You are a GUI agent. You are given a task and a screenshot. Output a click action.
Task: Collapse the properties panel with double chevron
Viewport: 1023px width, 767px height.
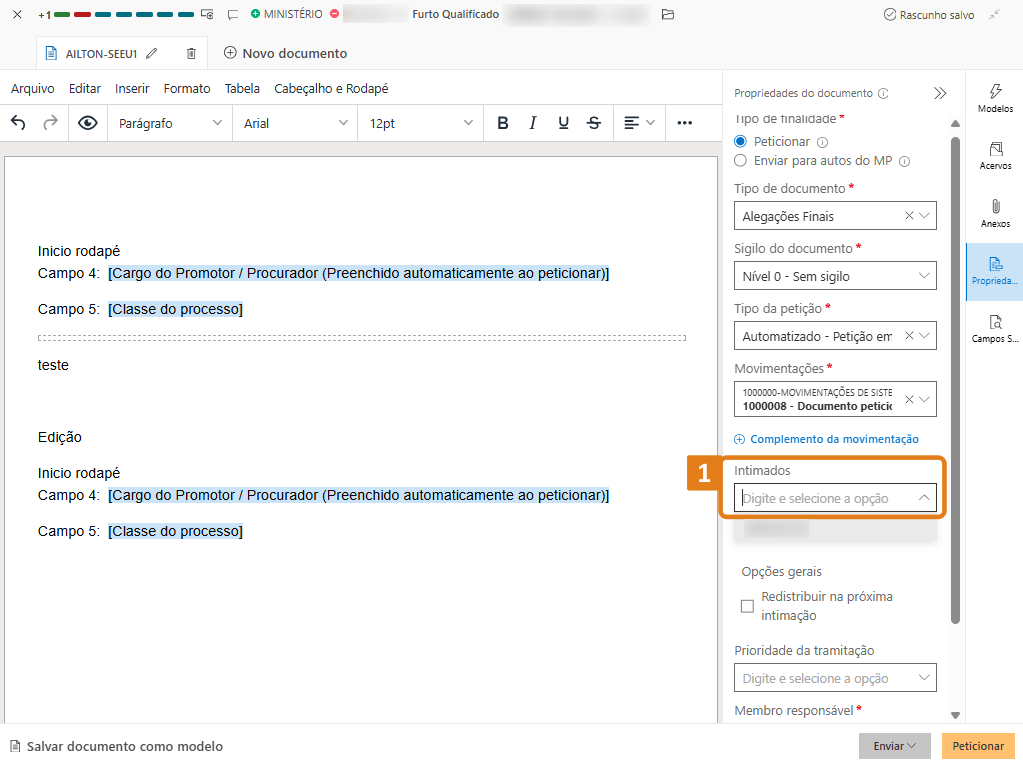pyautogui.click(x=940, y=93)
